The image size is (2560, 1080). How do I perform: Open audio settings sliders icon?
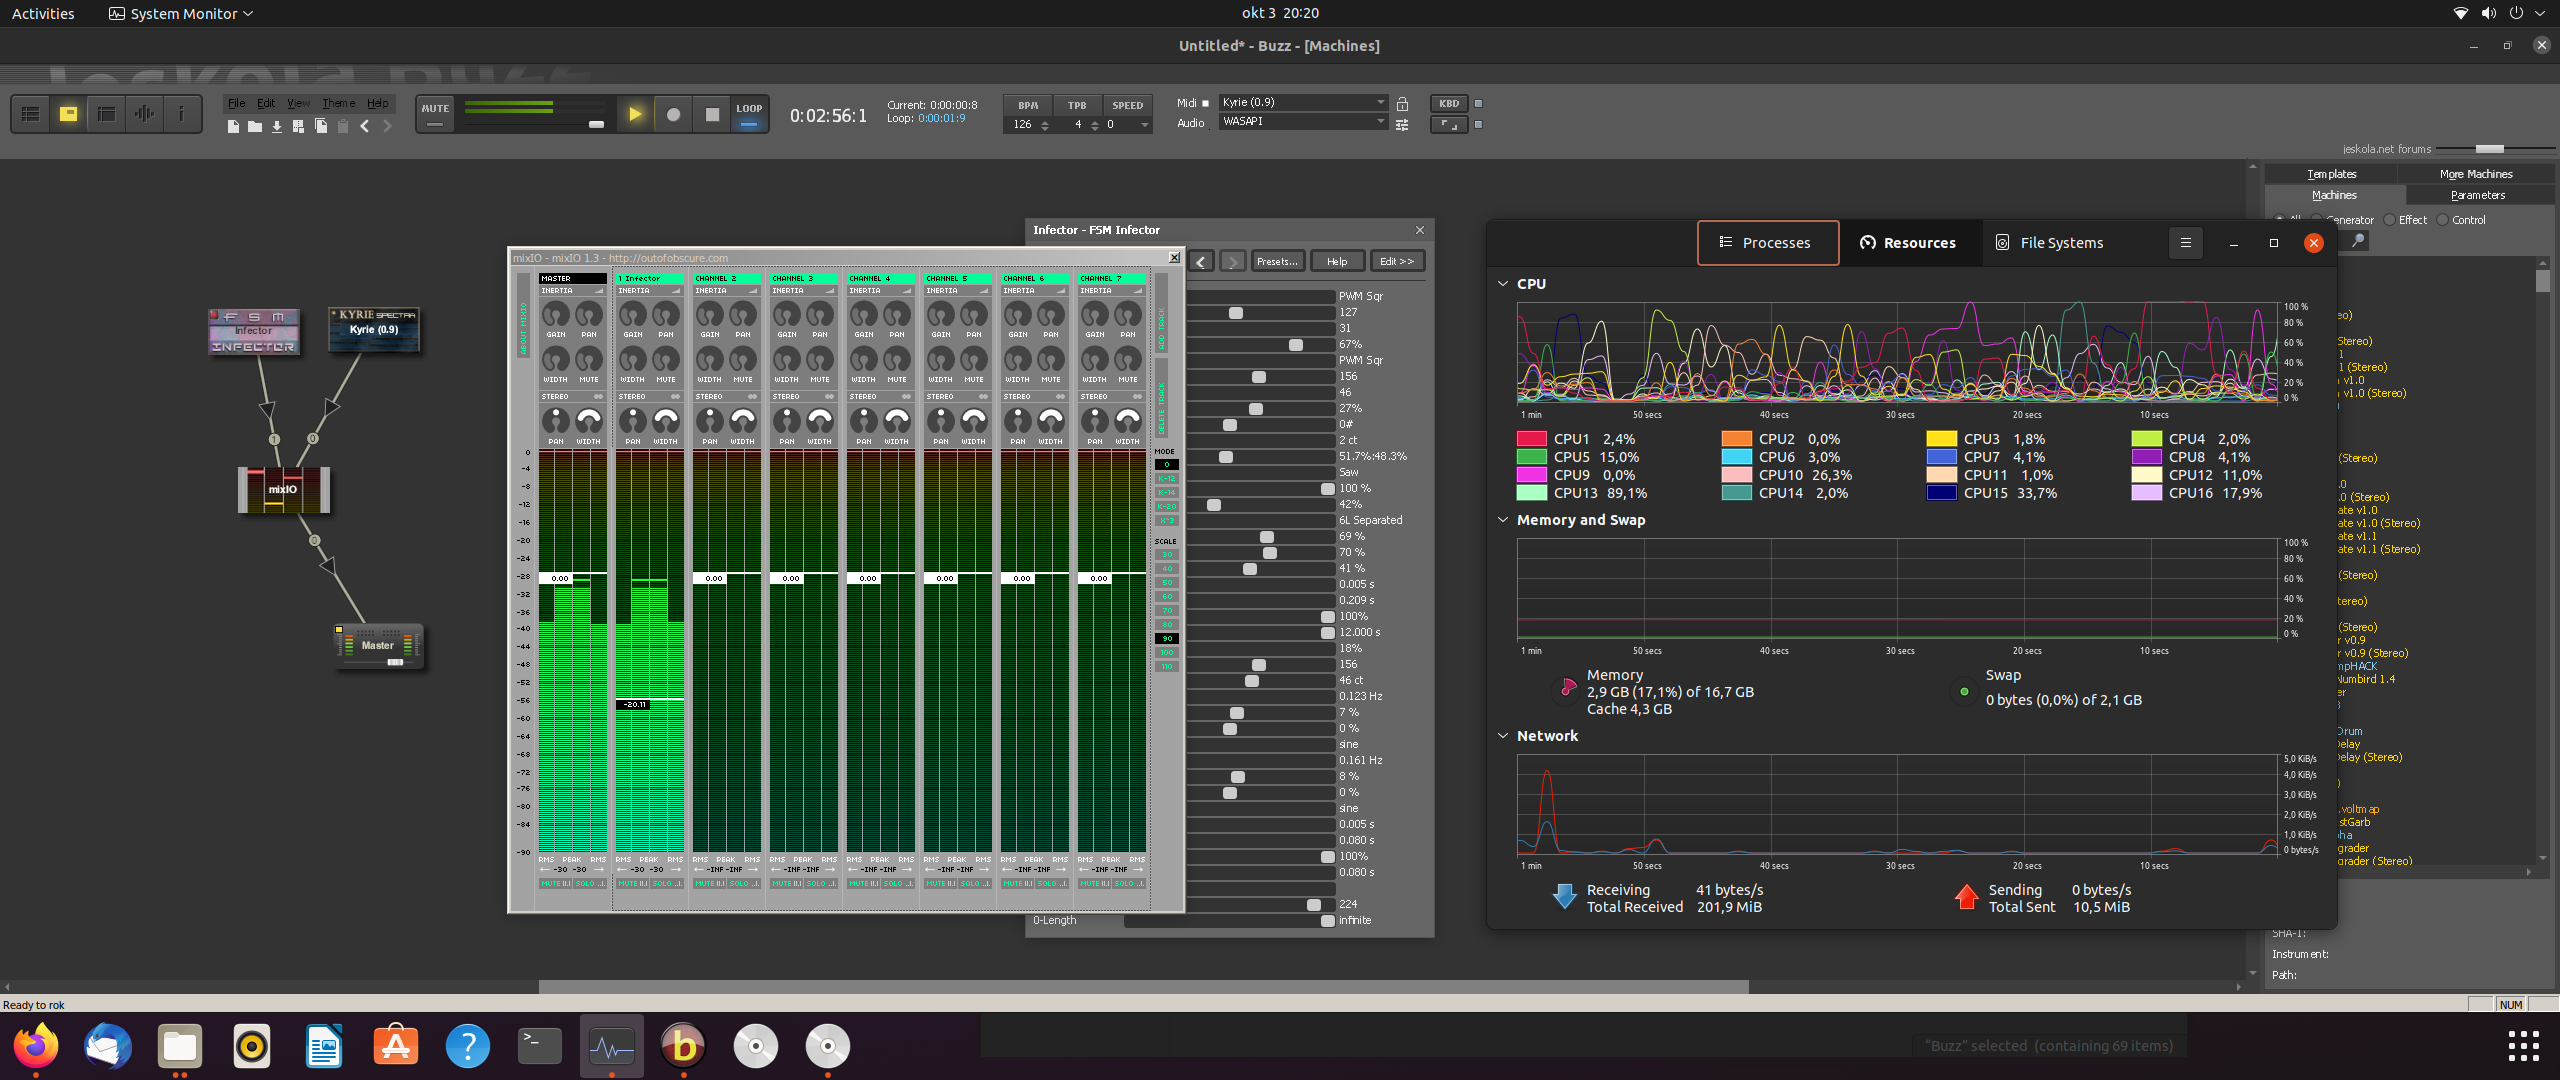(x=1402, y=125)
